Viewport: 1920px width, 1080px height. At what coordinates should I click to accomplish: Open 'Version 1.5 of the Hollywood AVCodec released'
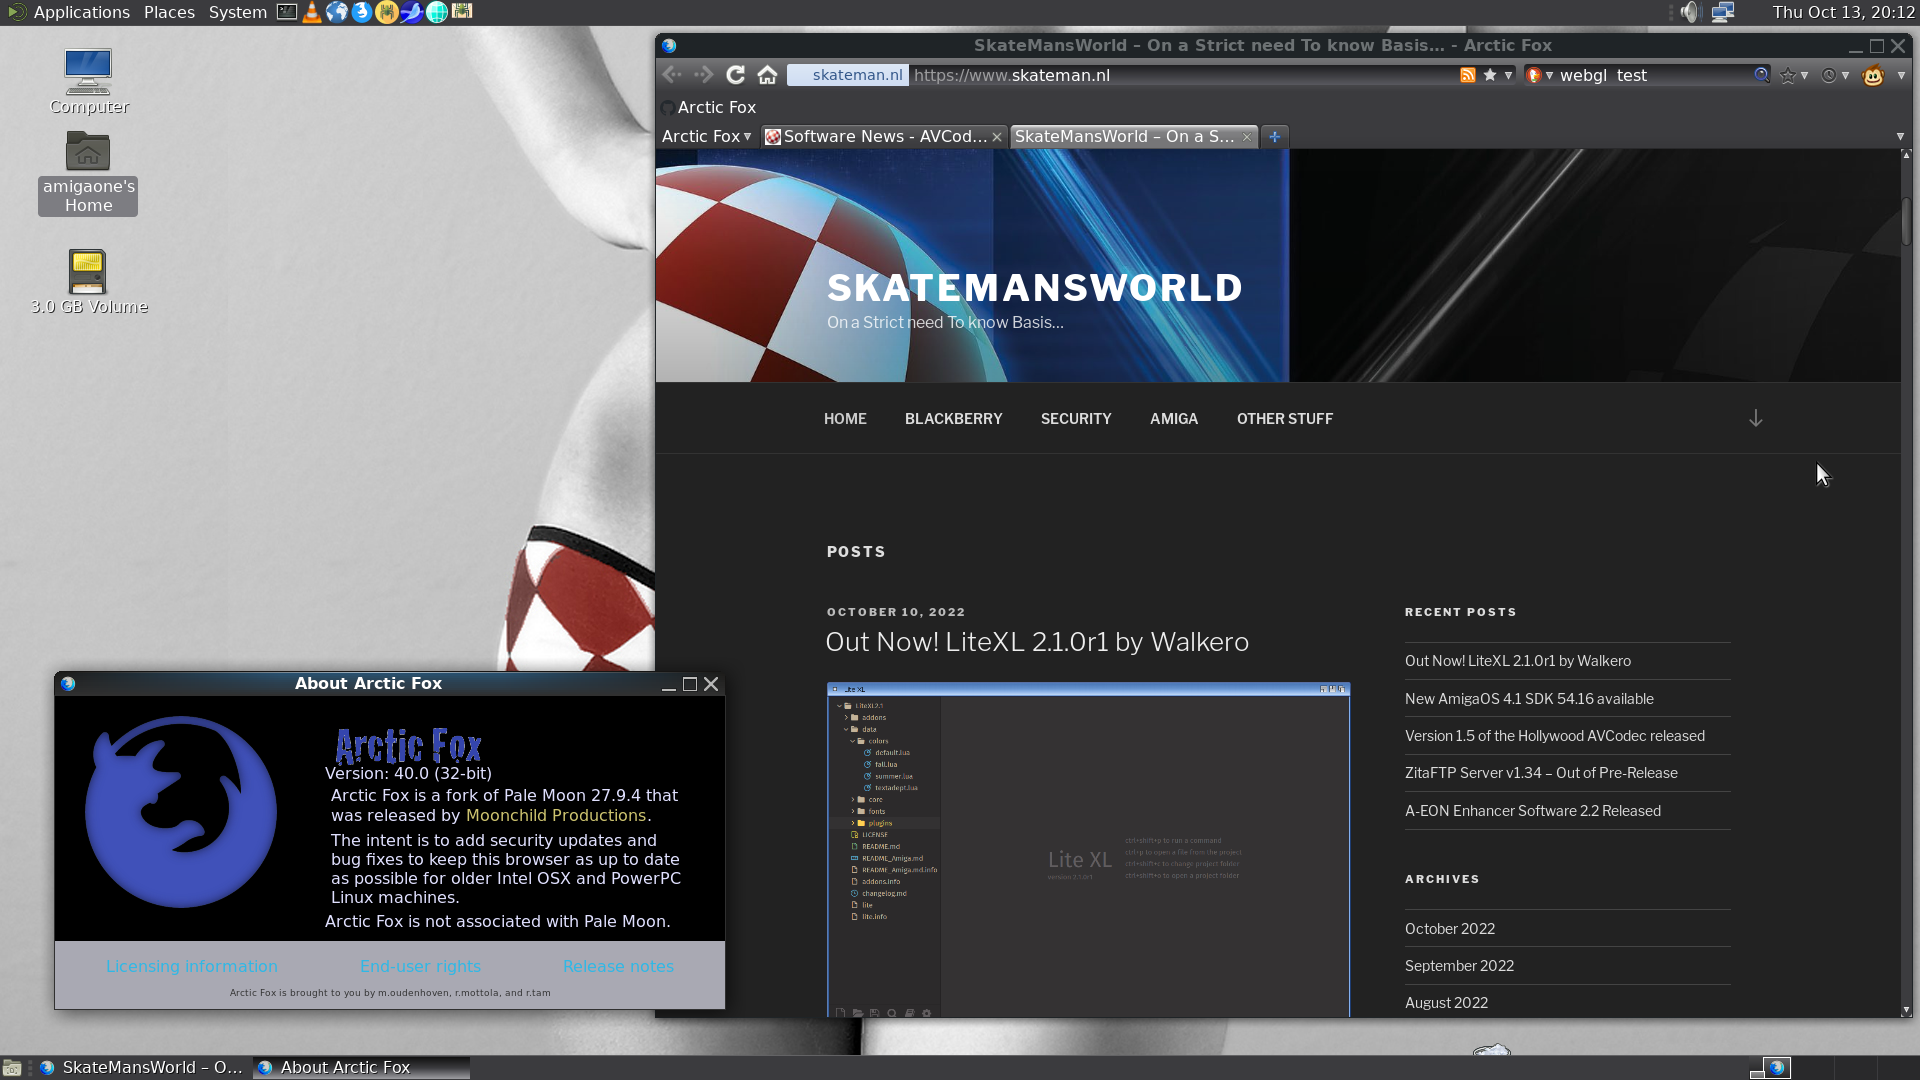coord(1555,736)
